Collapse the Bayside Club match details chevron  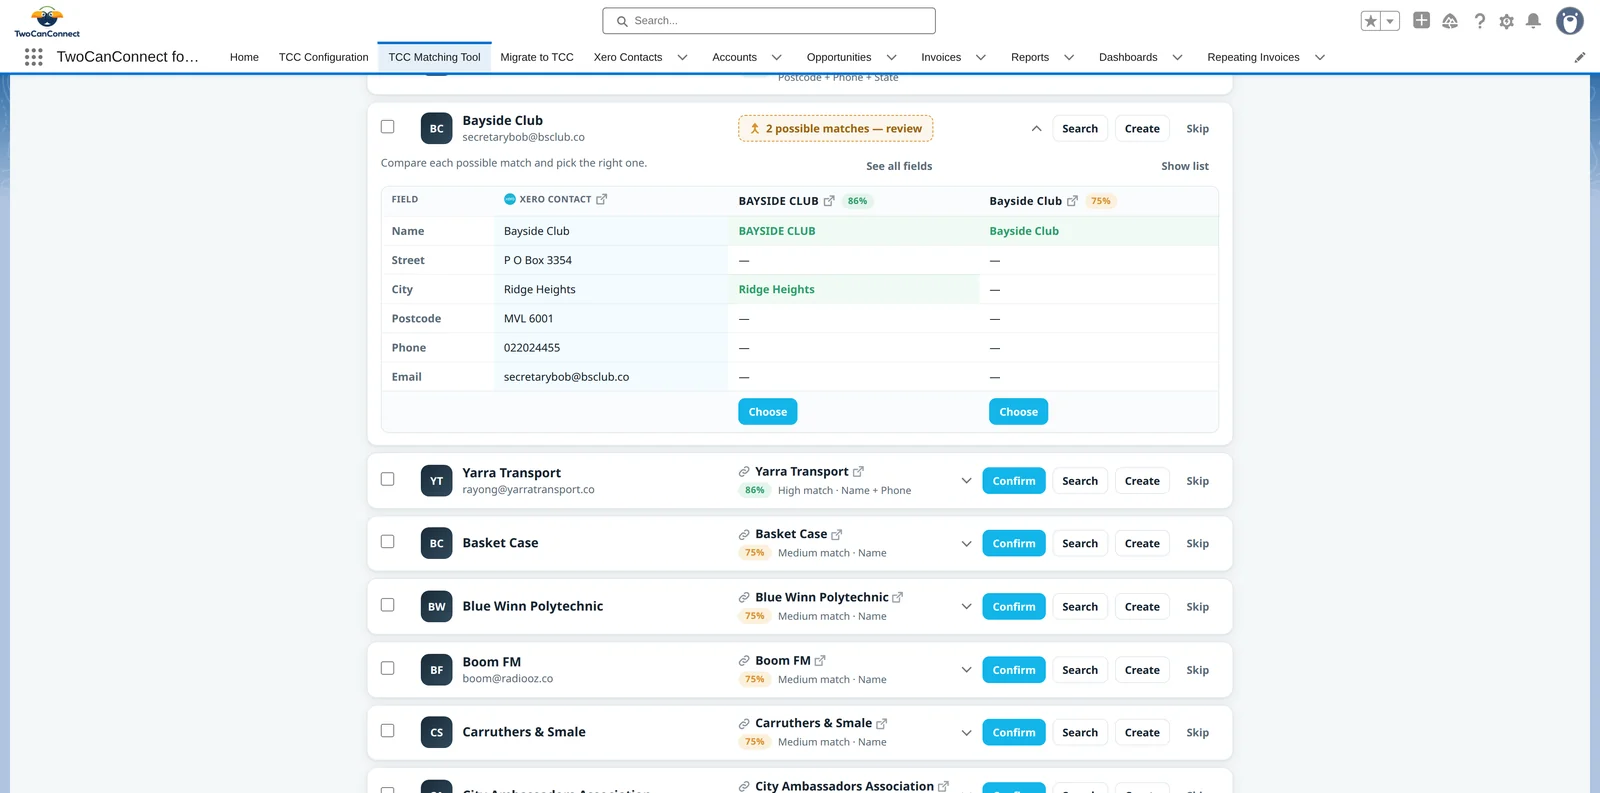point(1037,128)
